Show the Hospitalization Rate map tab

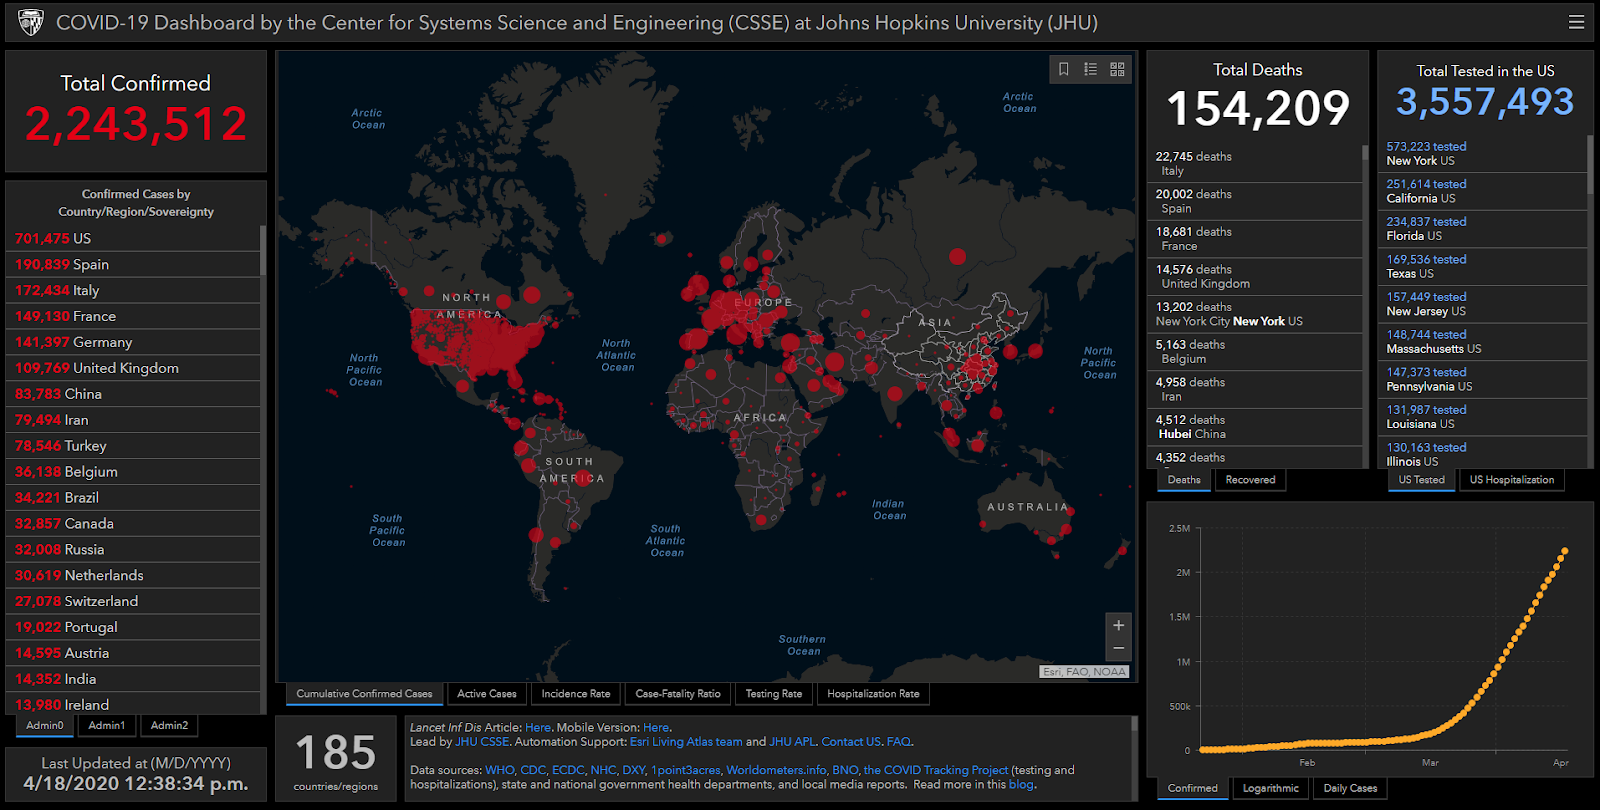[x=873, y=694]
